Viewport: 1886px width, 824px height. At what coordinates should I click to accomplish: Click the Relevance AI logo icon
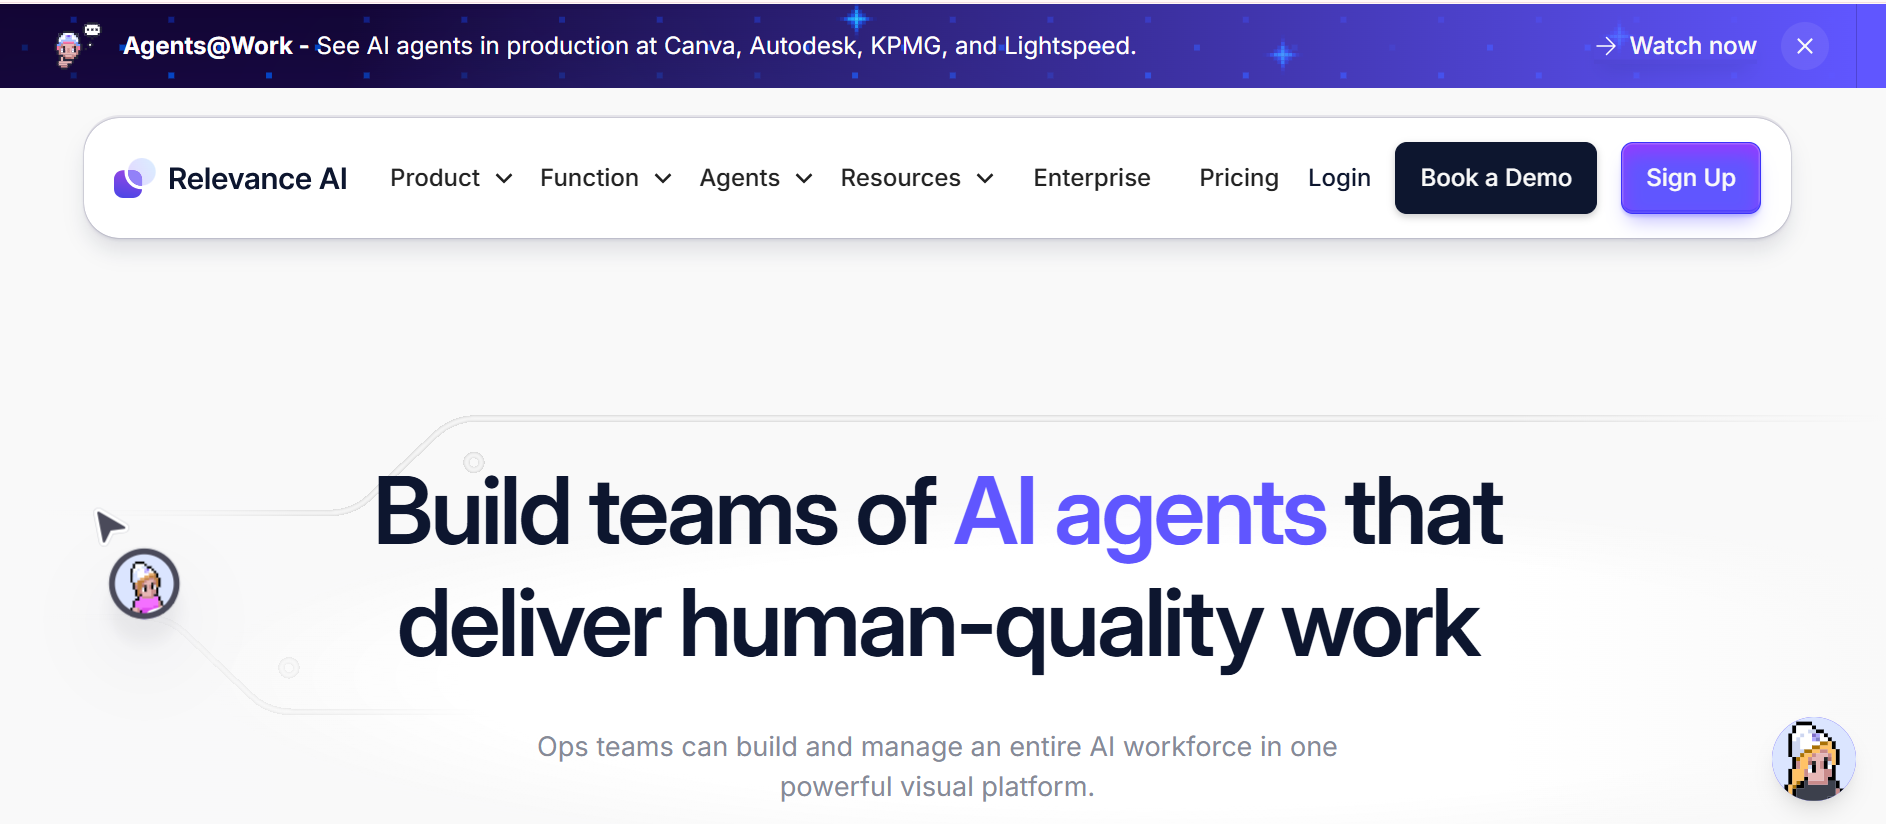(x=134, y=178)
